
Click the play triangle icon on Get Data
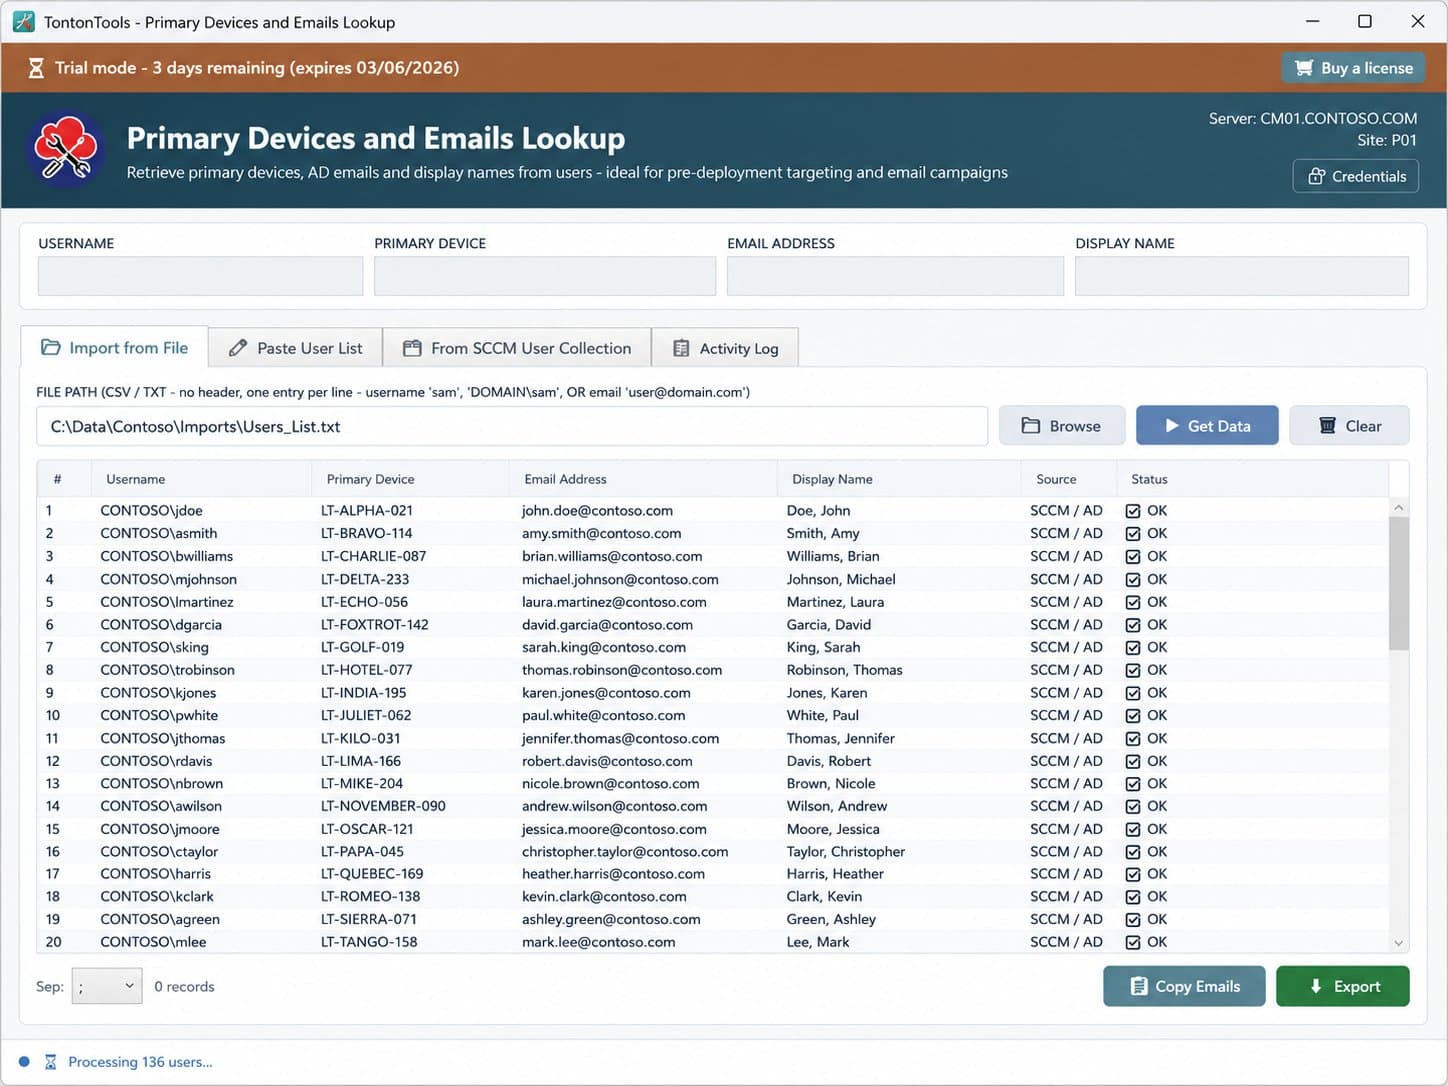pos(1172,426)
